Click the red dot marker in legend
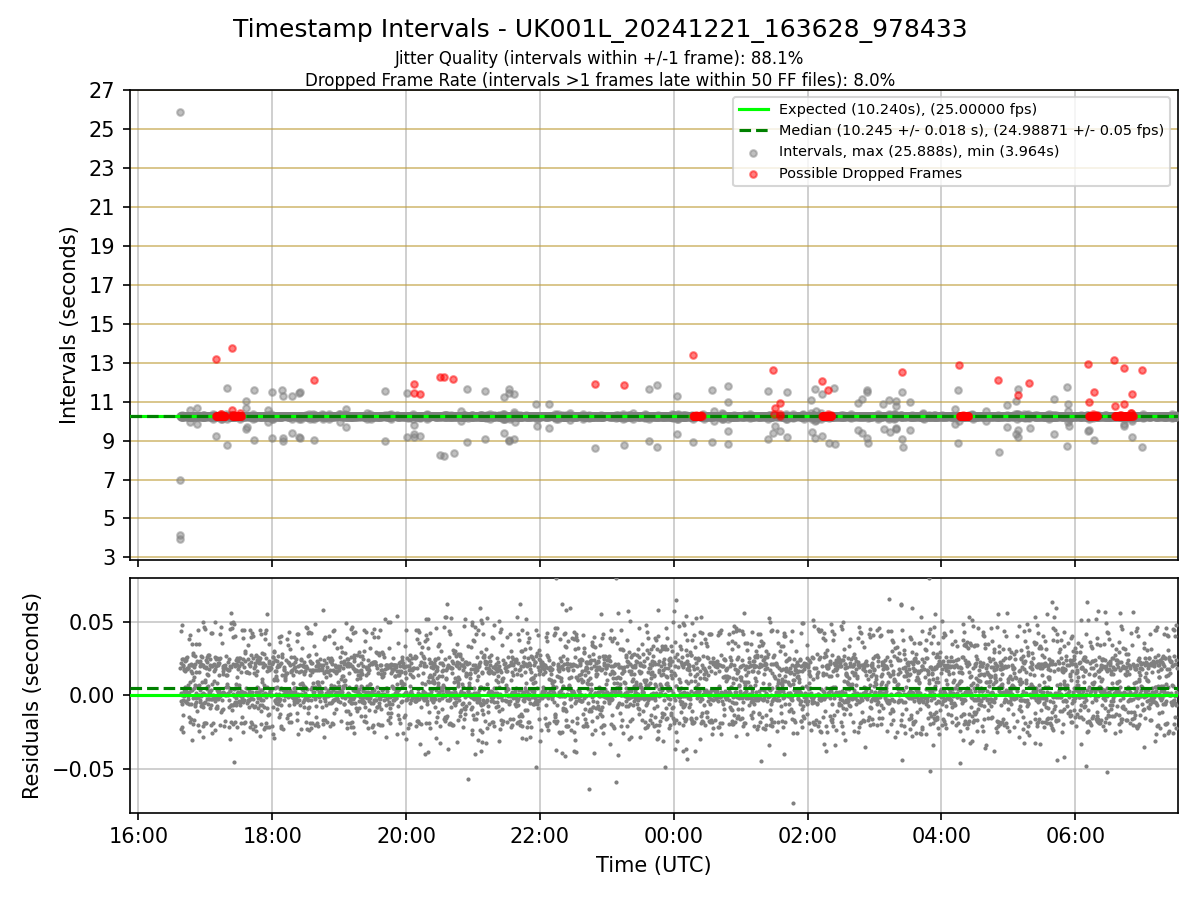The image size is (1200, 900). (x=754, y=174)
